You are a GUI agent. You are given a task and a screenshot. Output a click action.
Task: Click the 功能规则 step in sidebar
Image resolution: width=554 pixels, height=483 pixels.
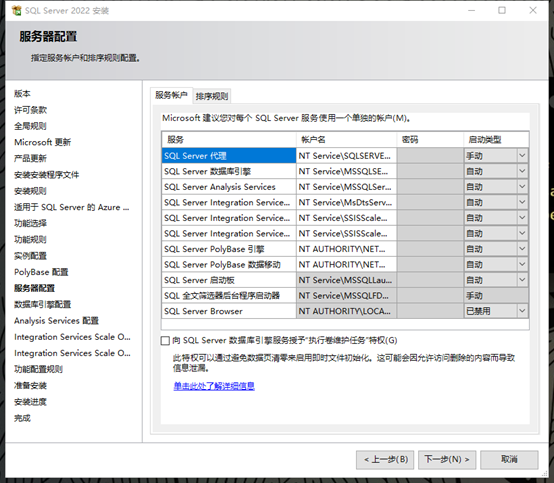pyautogui.click(x=30, y=240)
